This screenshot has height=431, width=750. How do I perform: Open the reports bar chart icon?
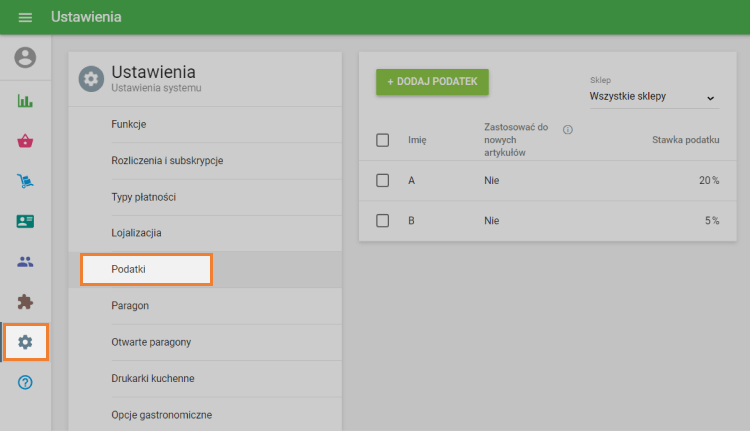pos(25,101)
